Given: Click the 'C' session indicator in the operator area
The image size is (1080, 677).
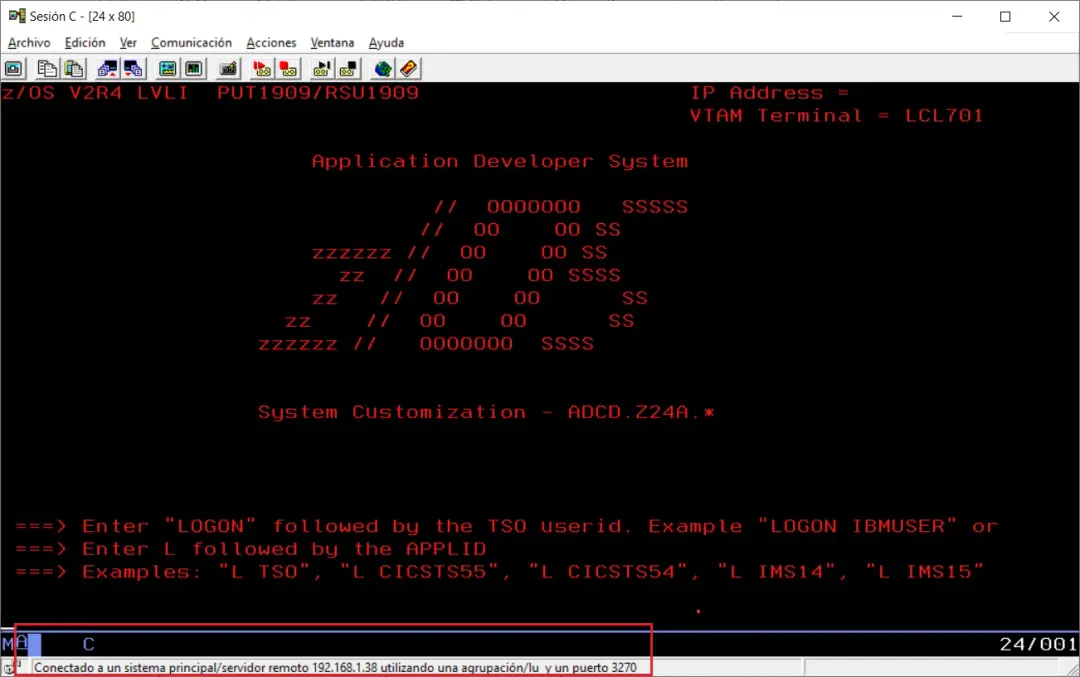Looking at the screenshot, I should tap(89, 645).
